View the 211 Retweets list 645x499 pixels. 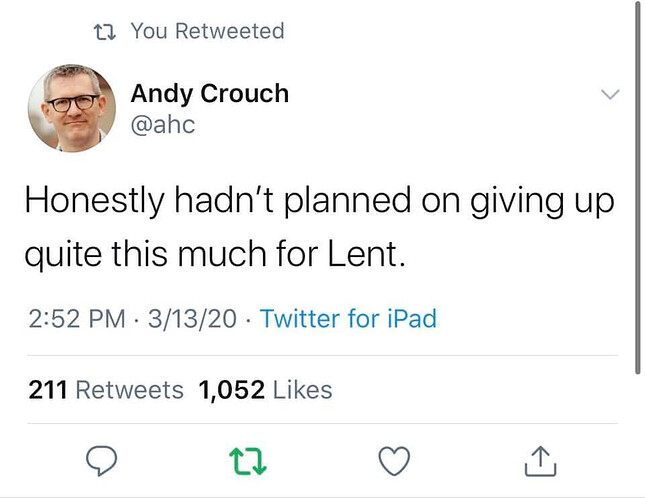pyautogui.click(x=106, y=390)
